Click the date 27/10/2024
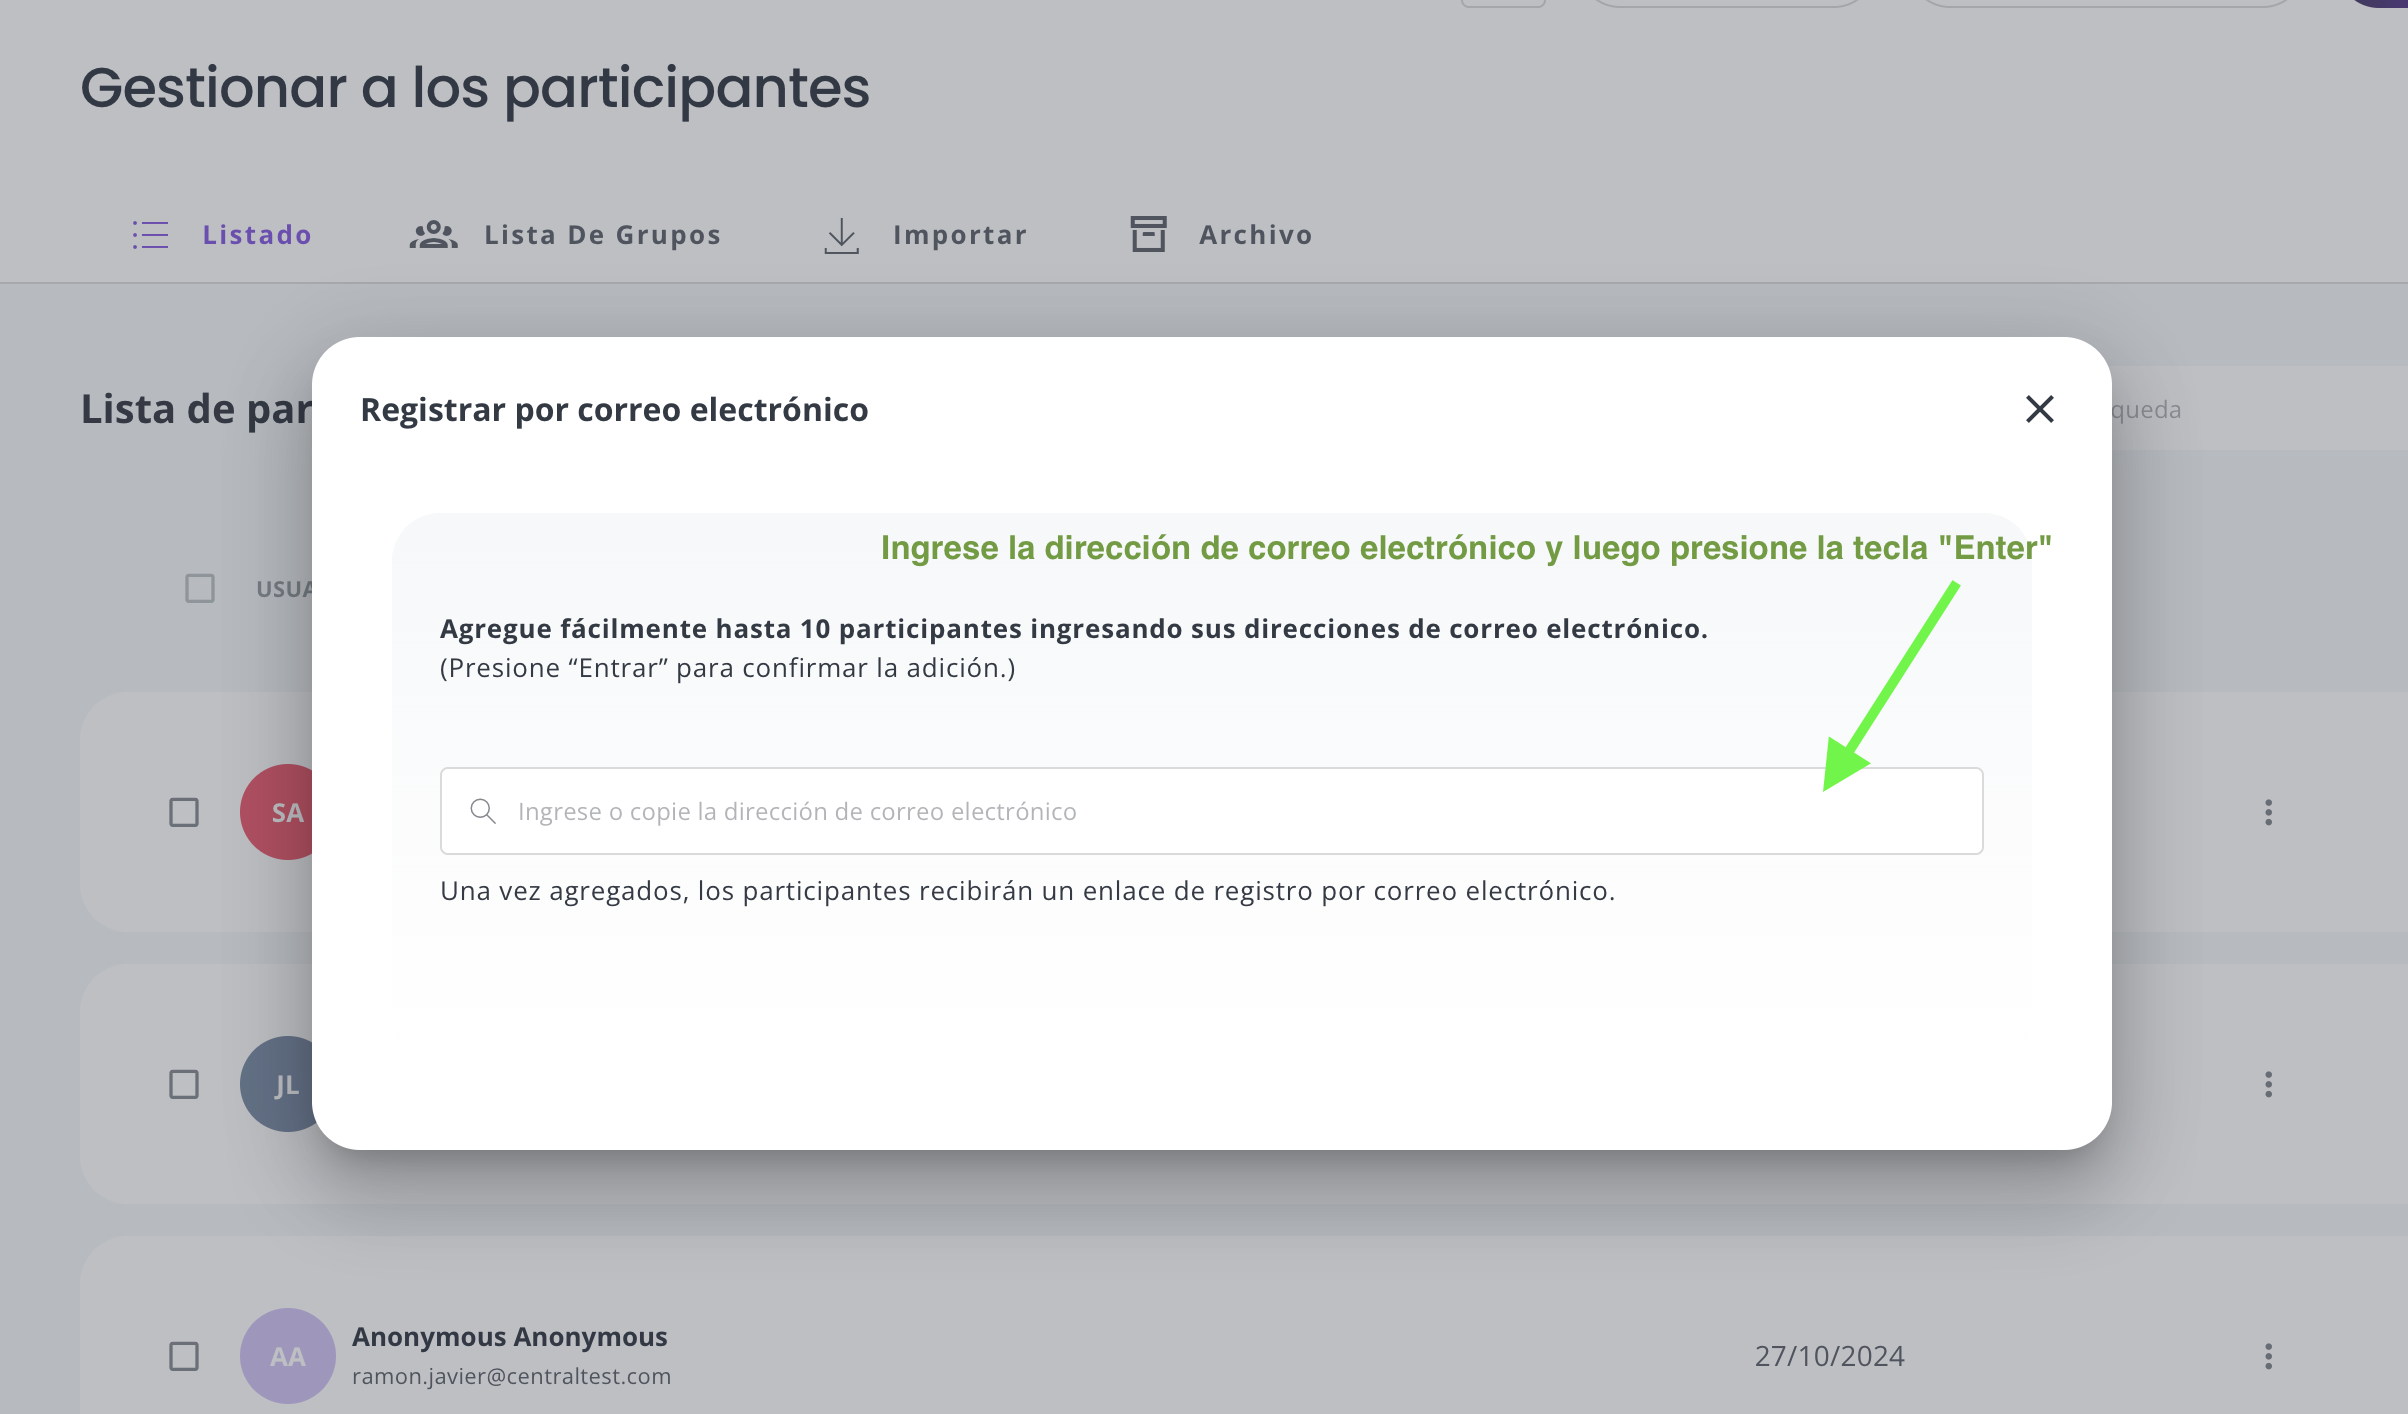This screenshot has width=2408, height=1414. tap(1829, 1356)
